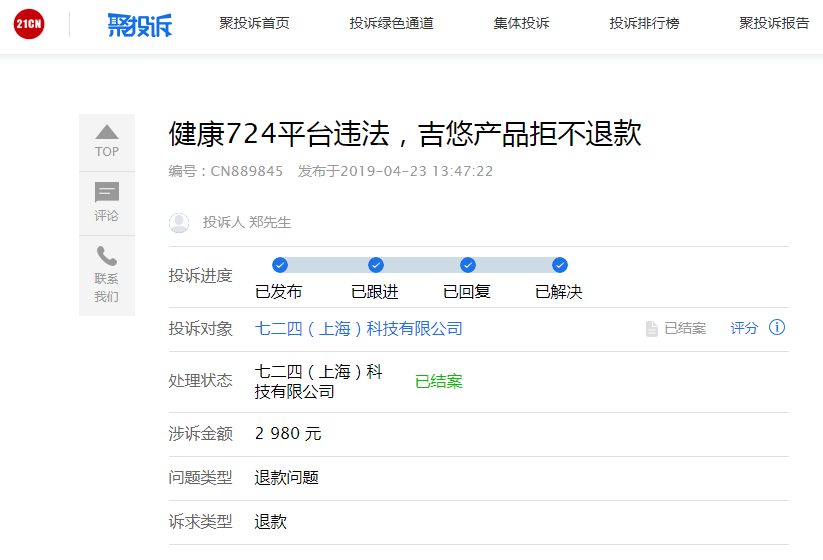Click the info icon beside 评分
This screenshot has width=823, height=560.
(777, 327)
